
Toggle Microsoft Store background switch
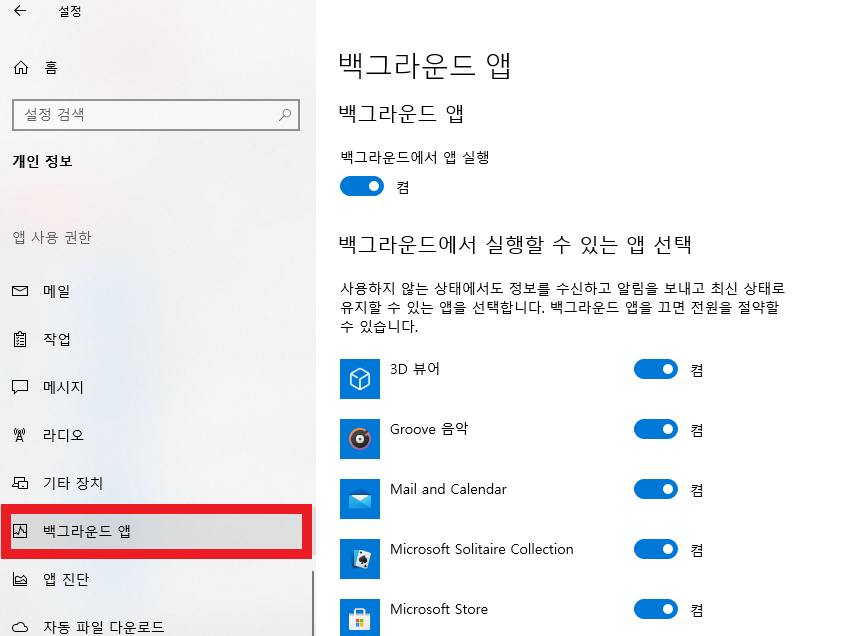click(x=656, y=609)
